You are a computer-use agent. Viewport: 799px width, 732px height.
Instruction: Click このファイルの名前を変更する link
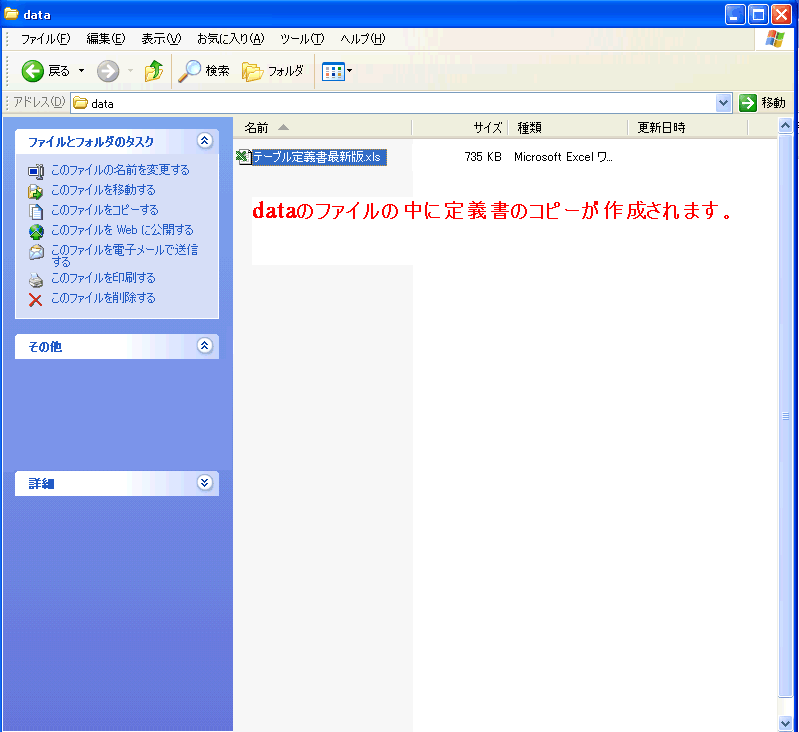pos(120,170)
